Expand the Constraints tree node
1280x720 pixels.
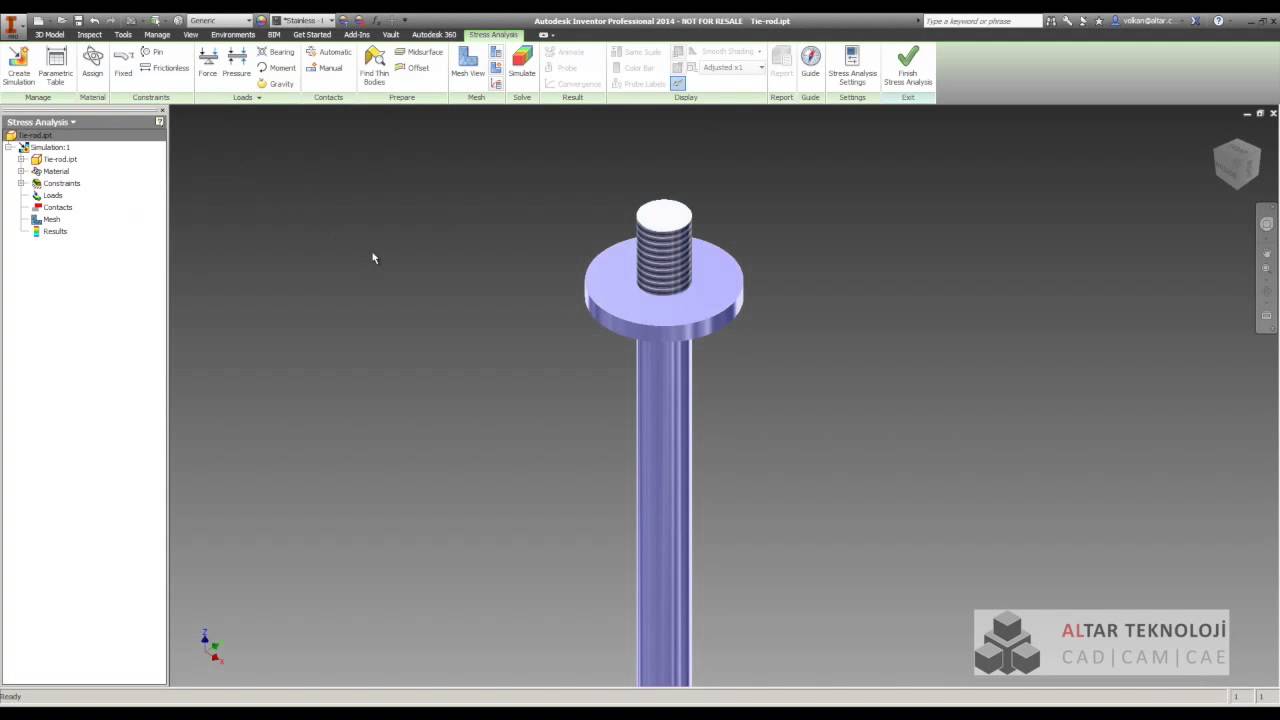[21, 183]
